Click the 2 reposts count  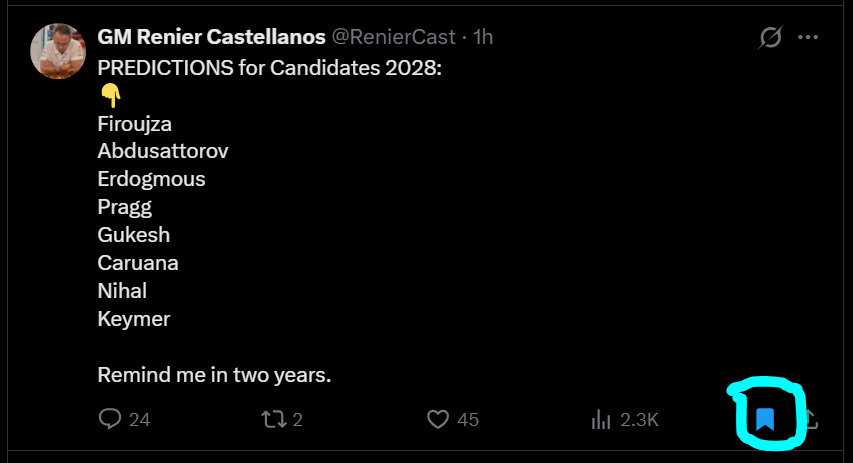pyautogui.click(x=298, y=419)
